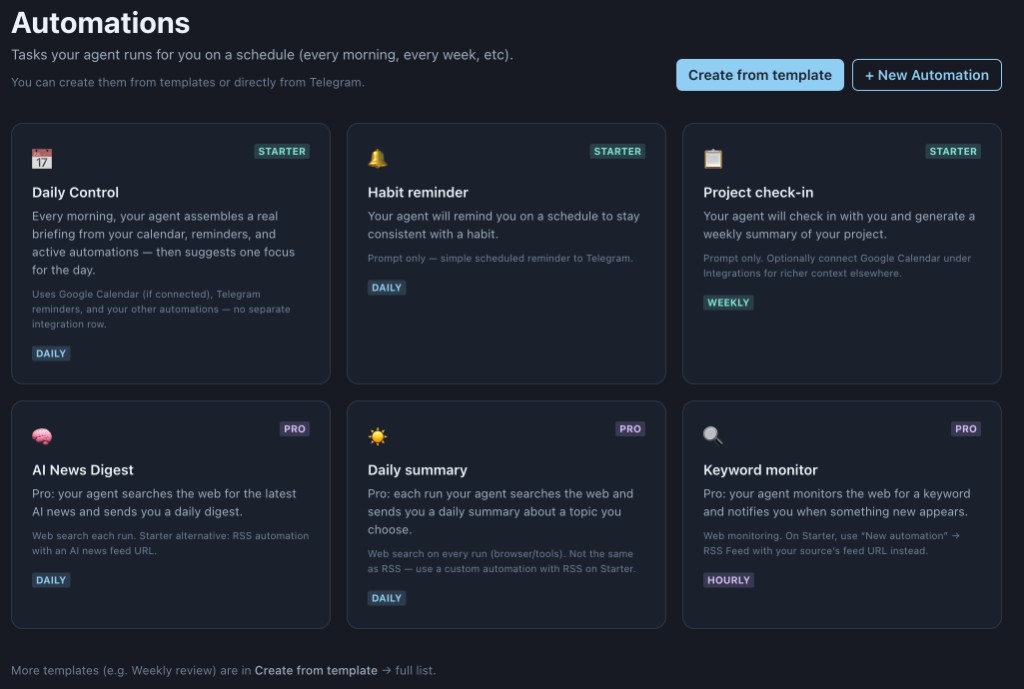Select the PRO badge on Keyword monitor
1024x689 pixels.
click(966, 428)
